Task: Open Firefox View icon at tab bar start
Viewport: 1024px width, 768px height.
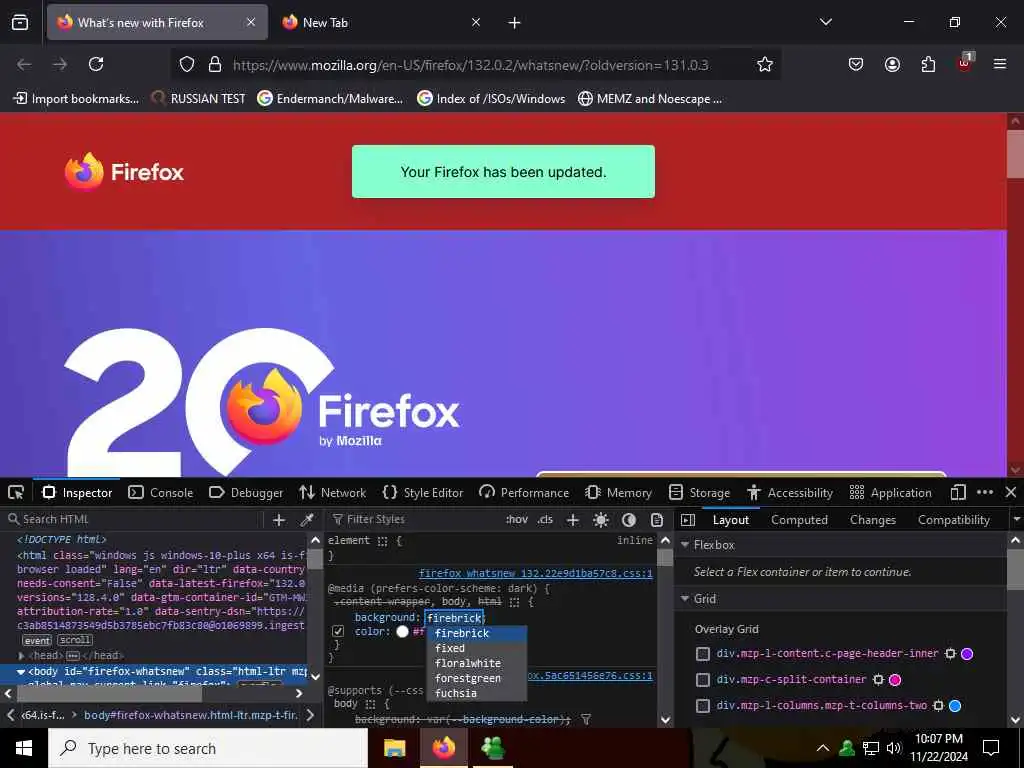Action: (20, 22)
